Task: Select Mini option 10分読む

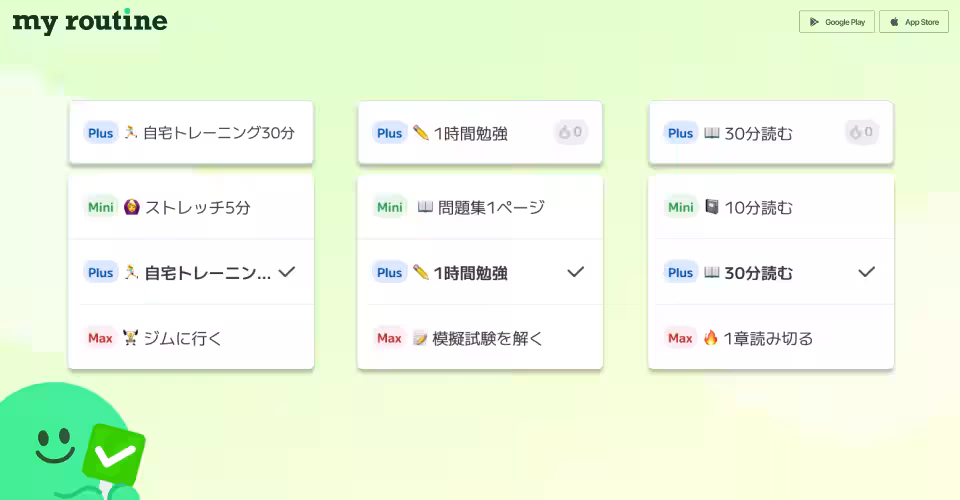Action: [x=771, y=207]
